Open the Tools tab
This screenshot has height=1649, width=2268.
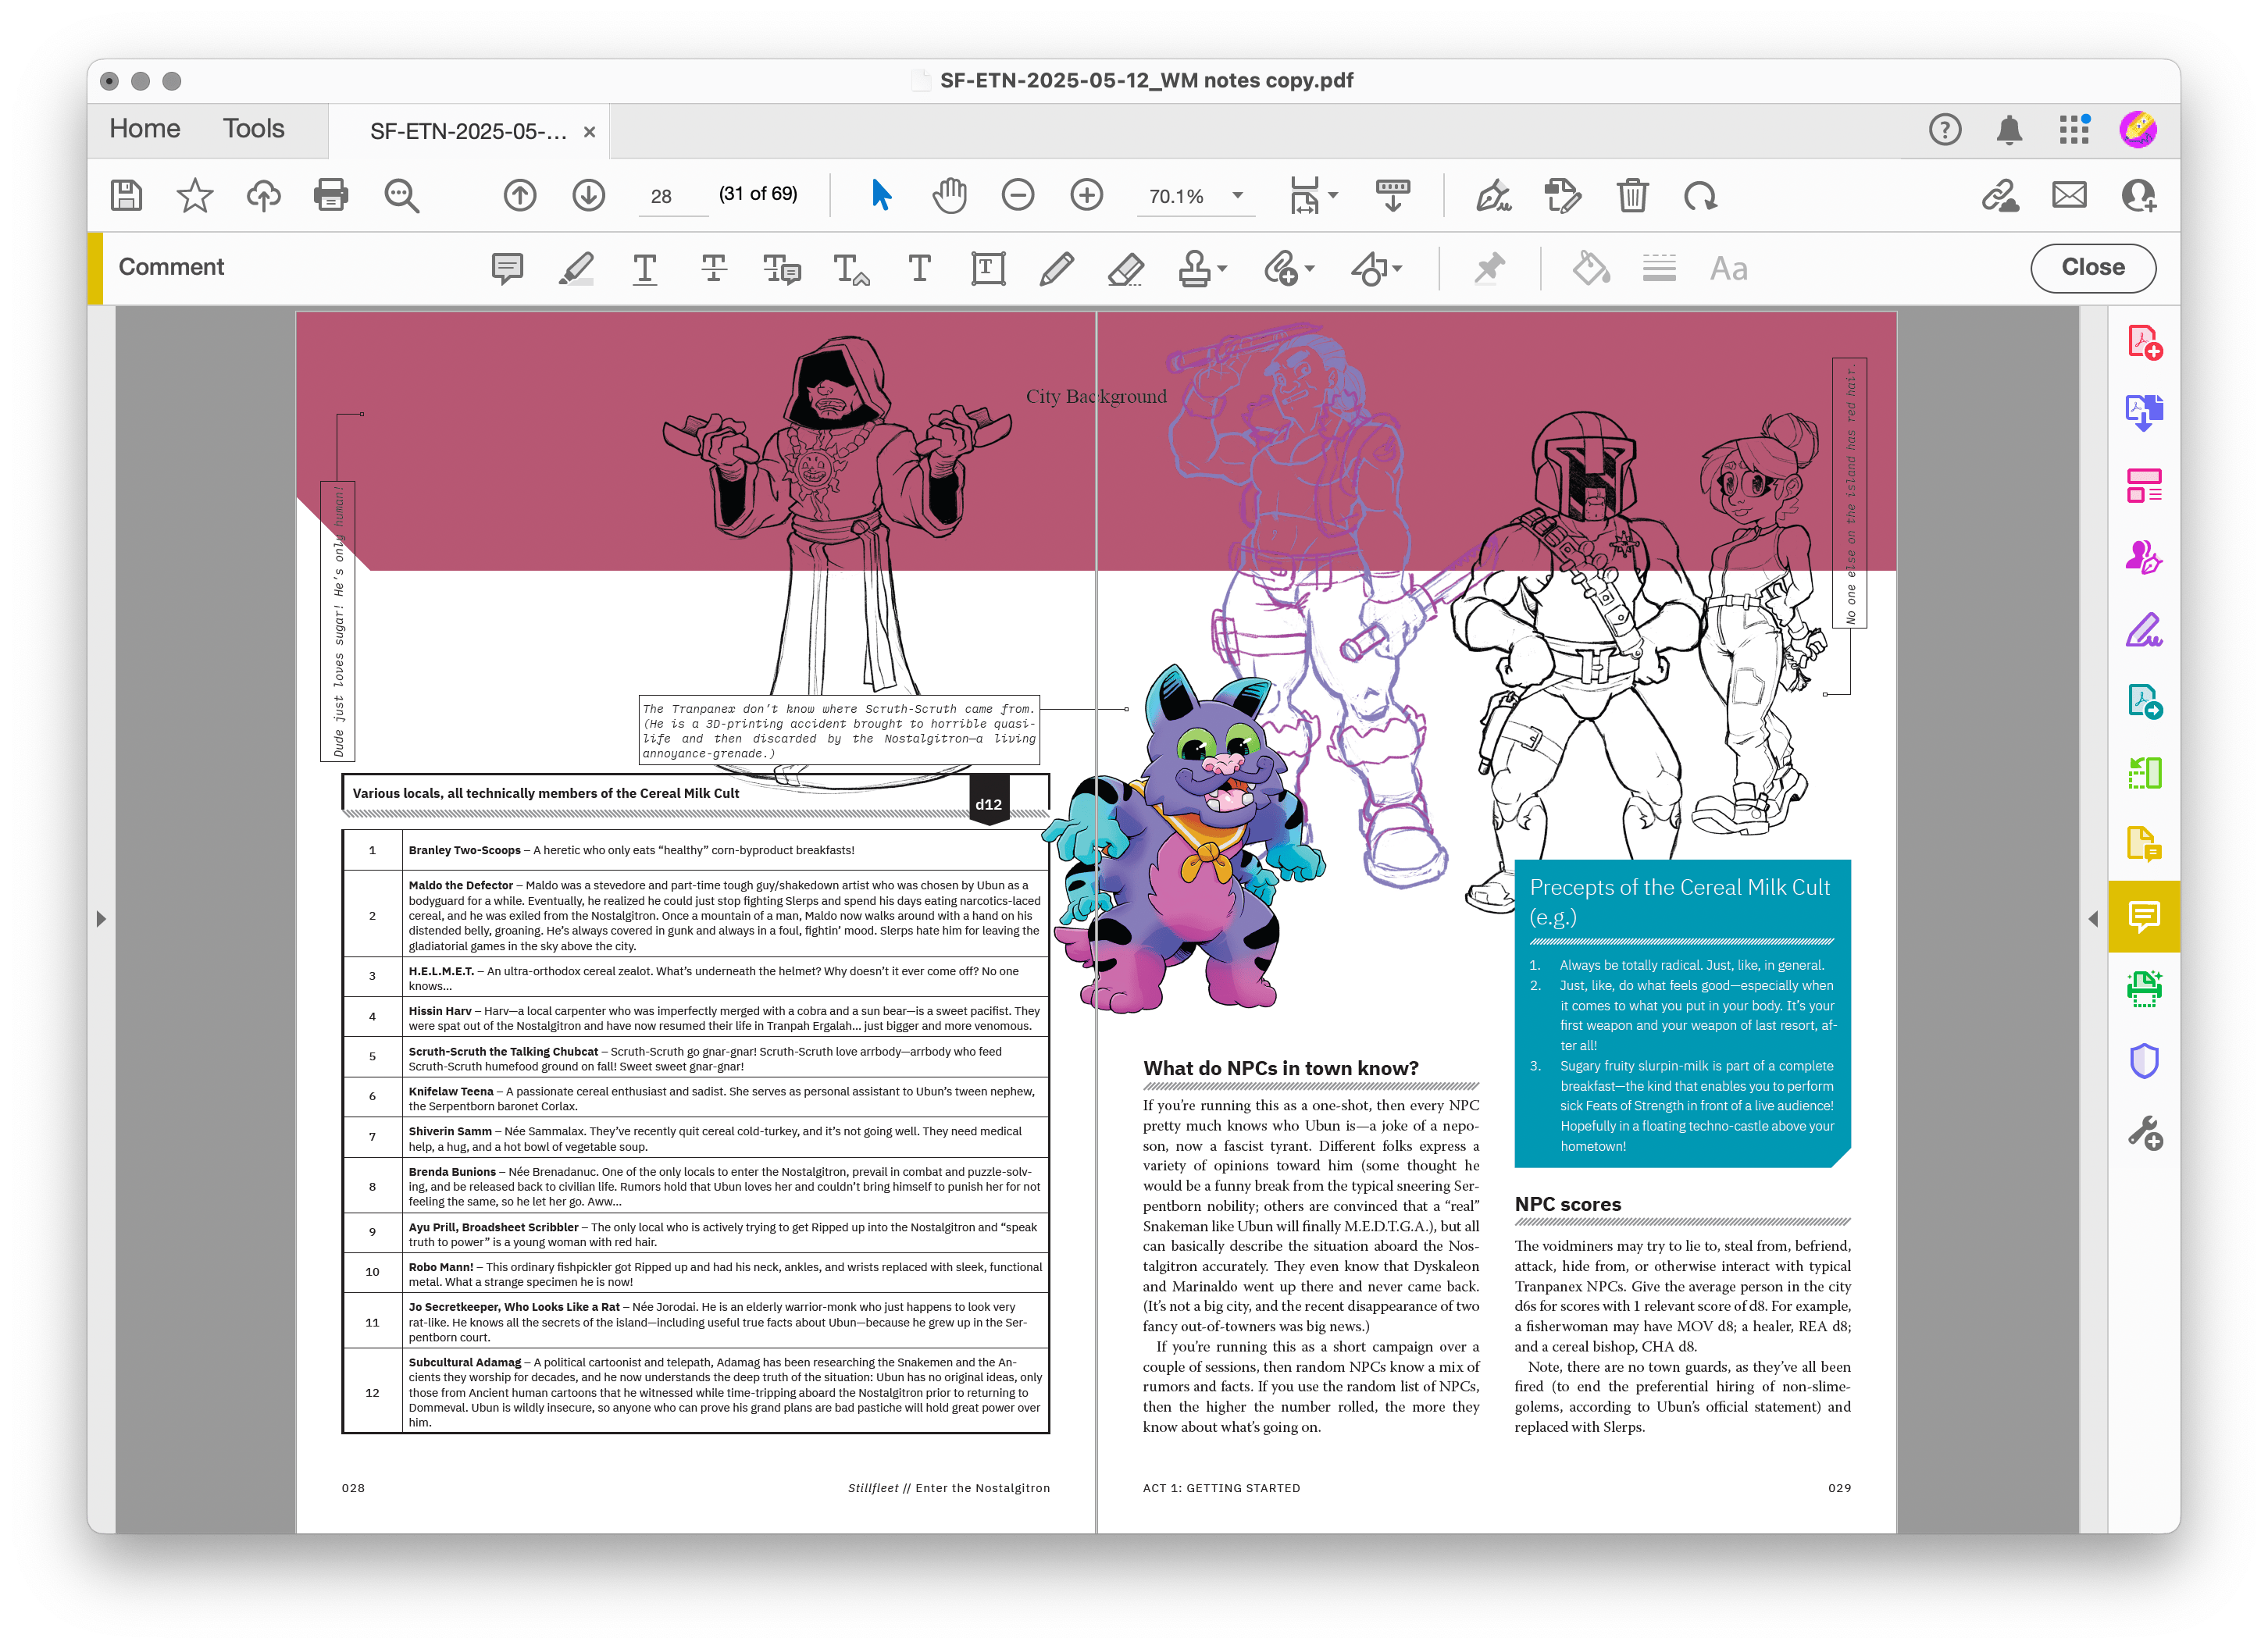pos(253,129)
